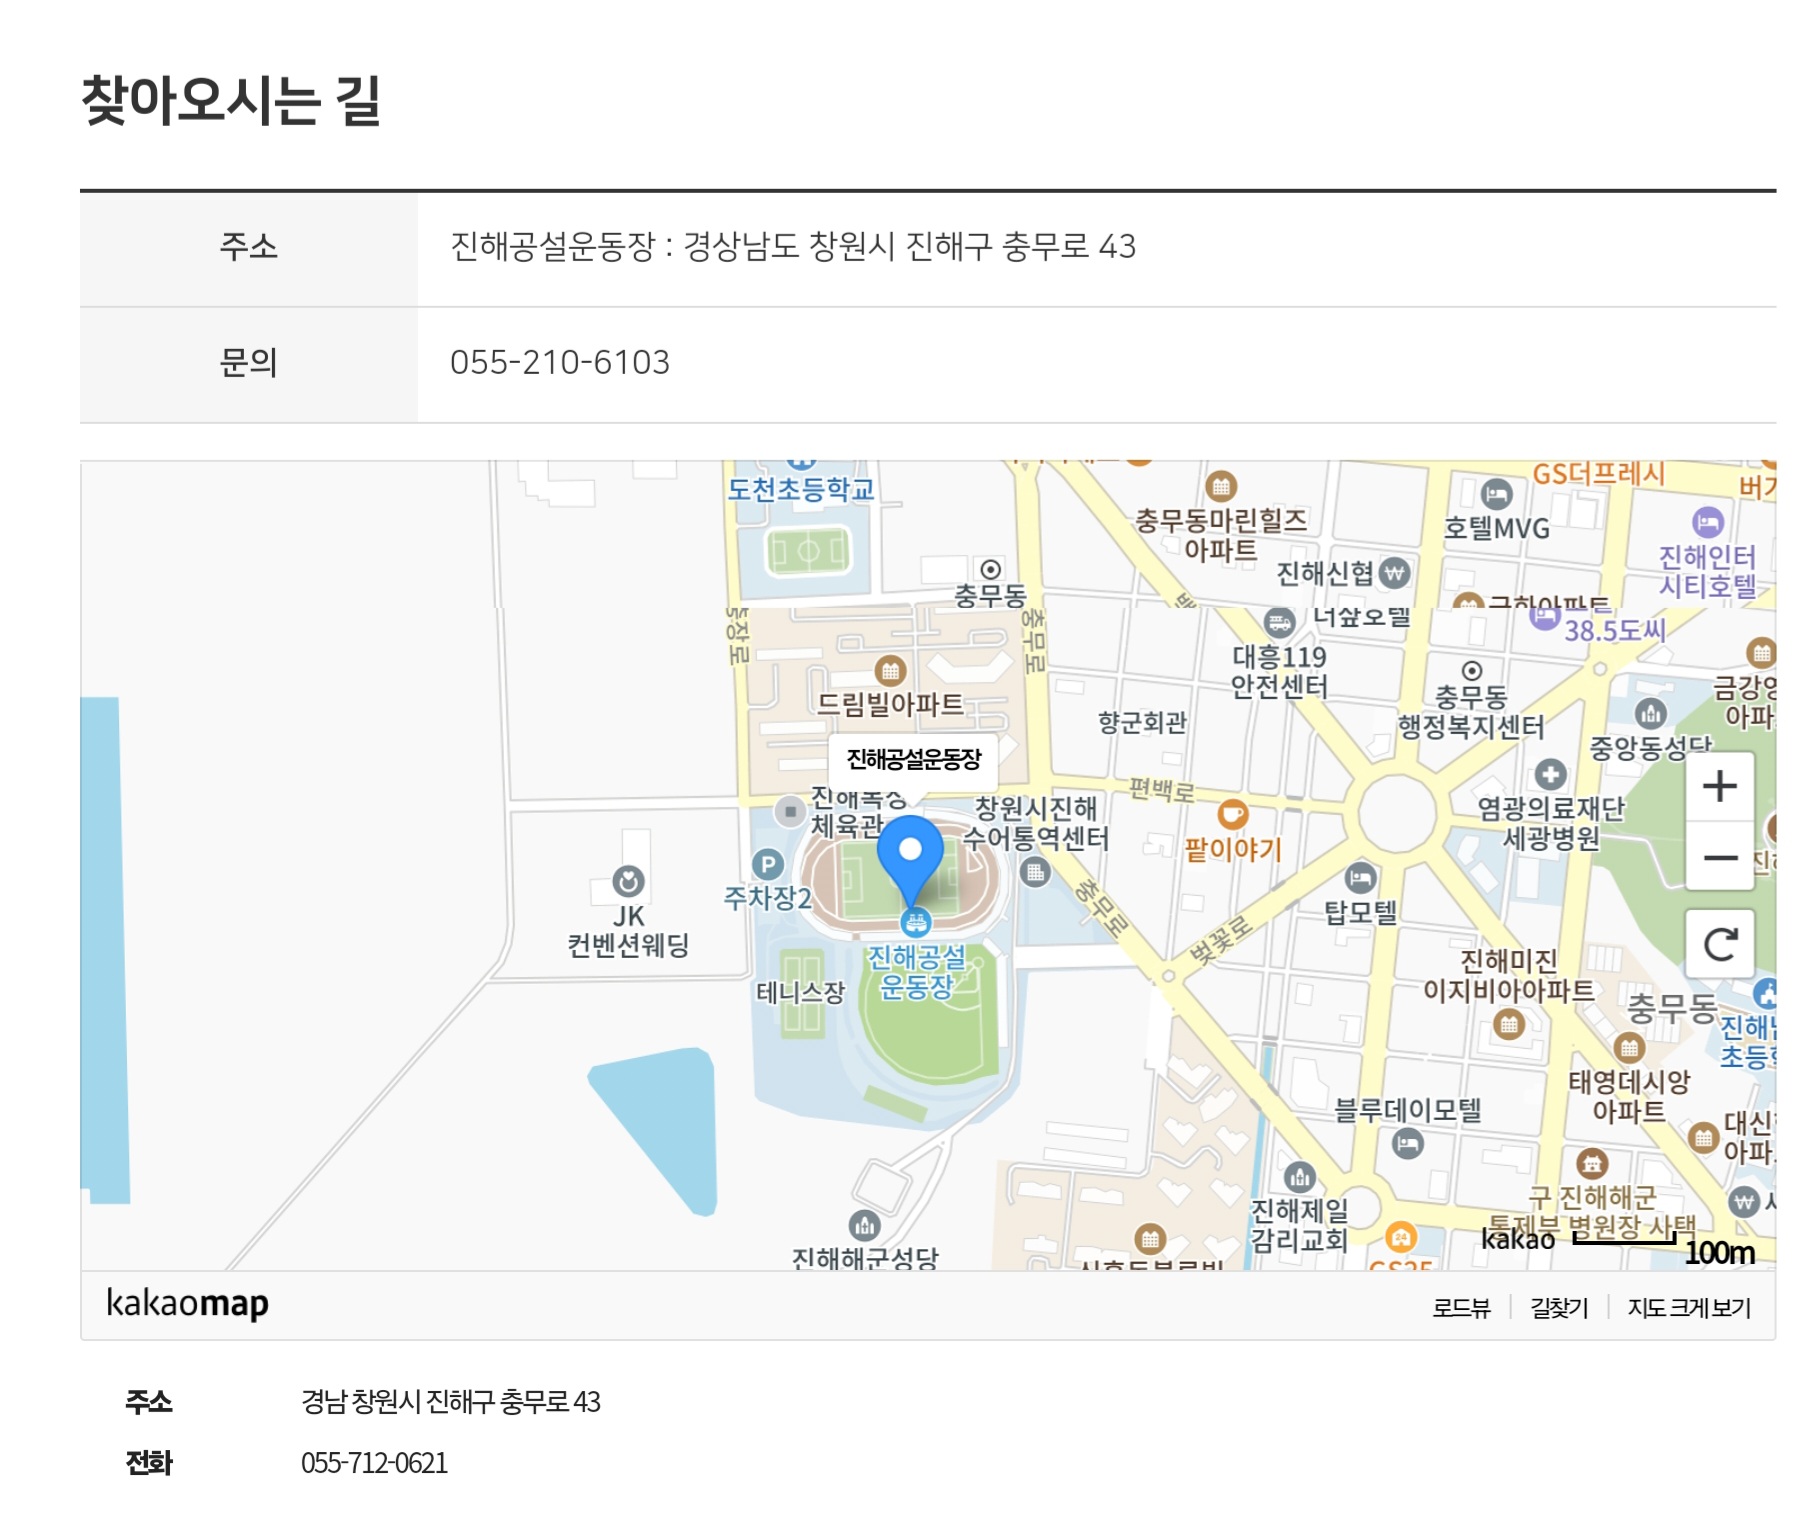The image size is (1811, 1529).
Task: Click the GS더프레시 store label
Action: point(1598,474)
